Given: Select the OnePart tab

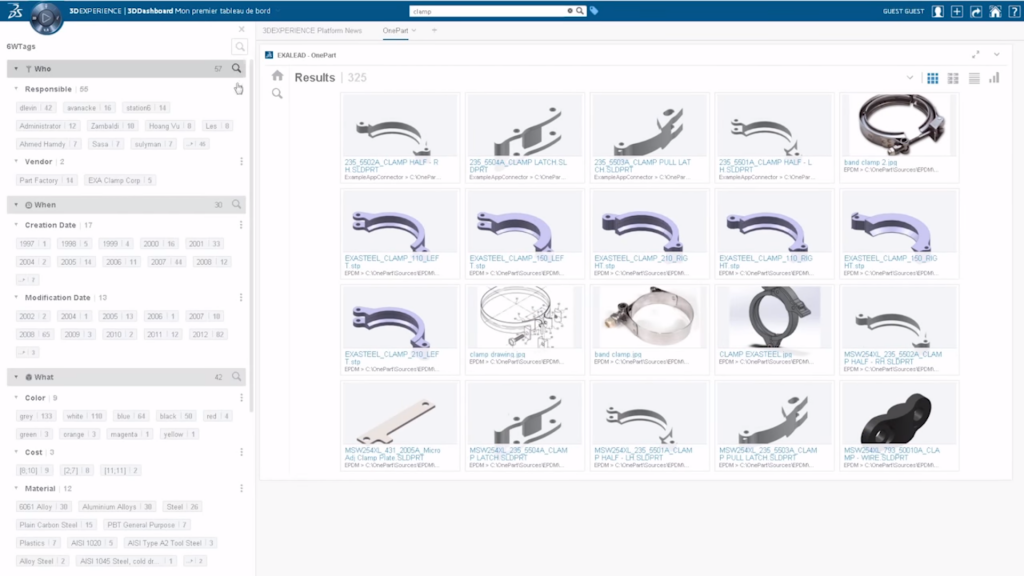Looking at the screenshot, I should [396, 31].
